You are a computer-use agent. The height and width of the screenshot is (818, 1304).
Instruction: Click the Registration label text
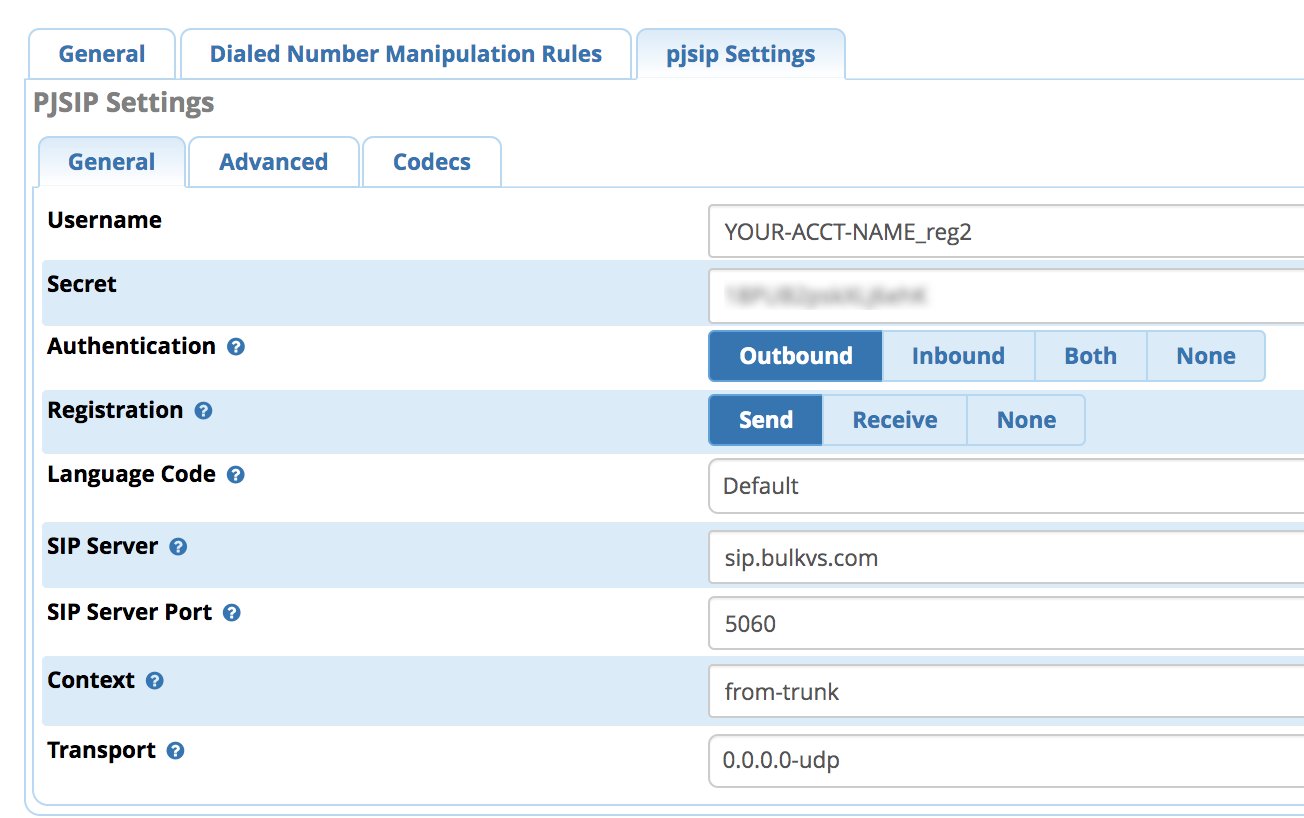pos(115,411)
